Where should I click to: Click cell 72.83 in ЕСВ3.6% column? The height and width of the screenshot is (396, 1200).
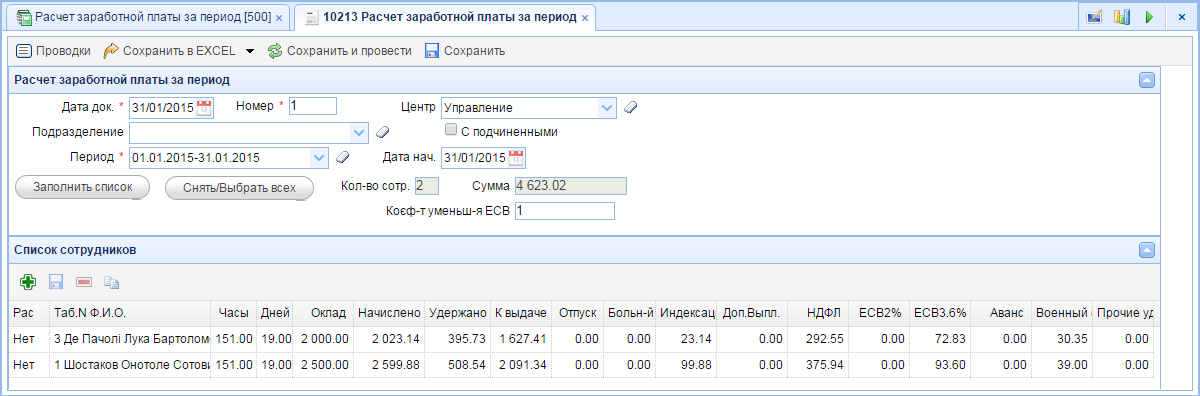pos(939,339)
